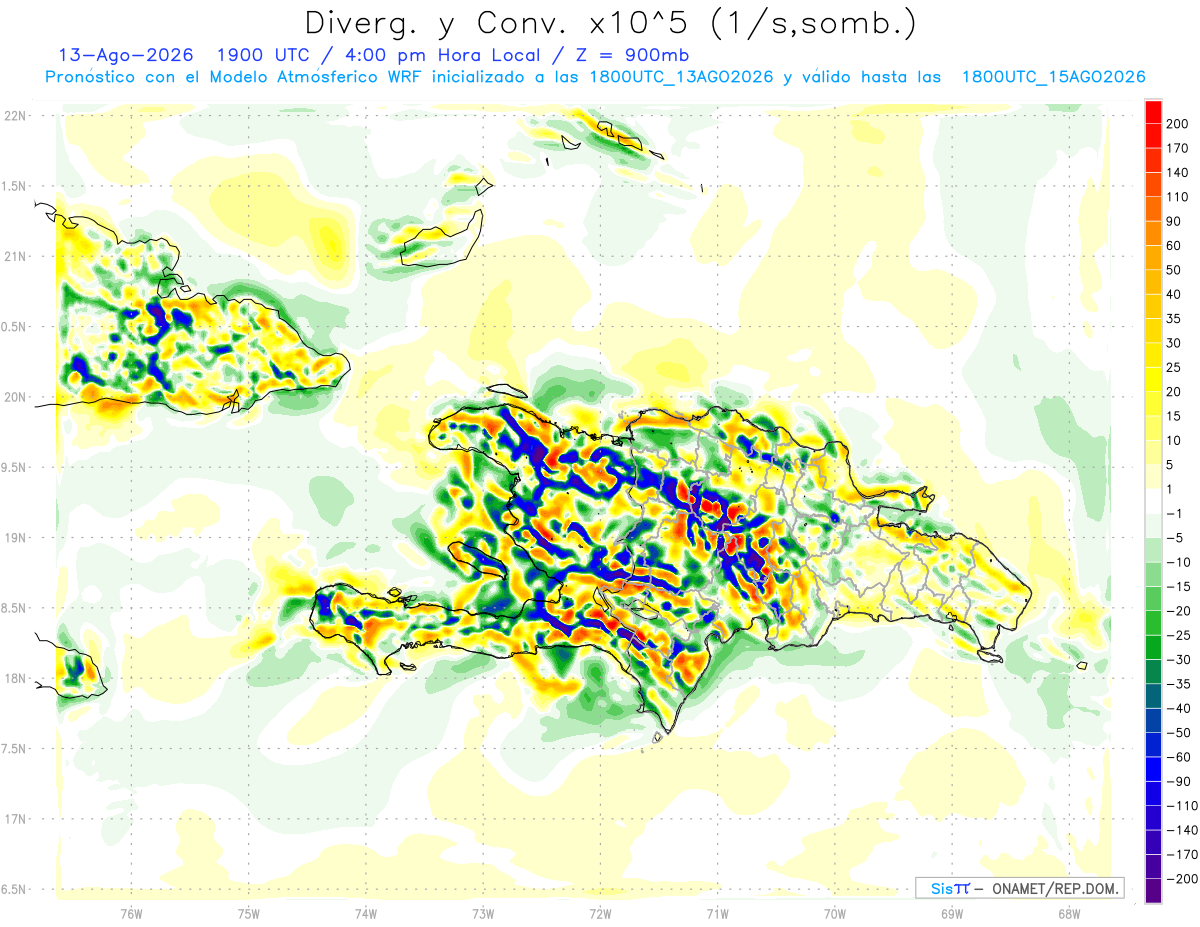Click the 71W longitude label
The height and width of the screenshot is (927, 1200).
pyautogui.click(x=717, y=913)
